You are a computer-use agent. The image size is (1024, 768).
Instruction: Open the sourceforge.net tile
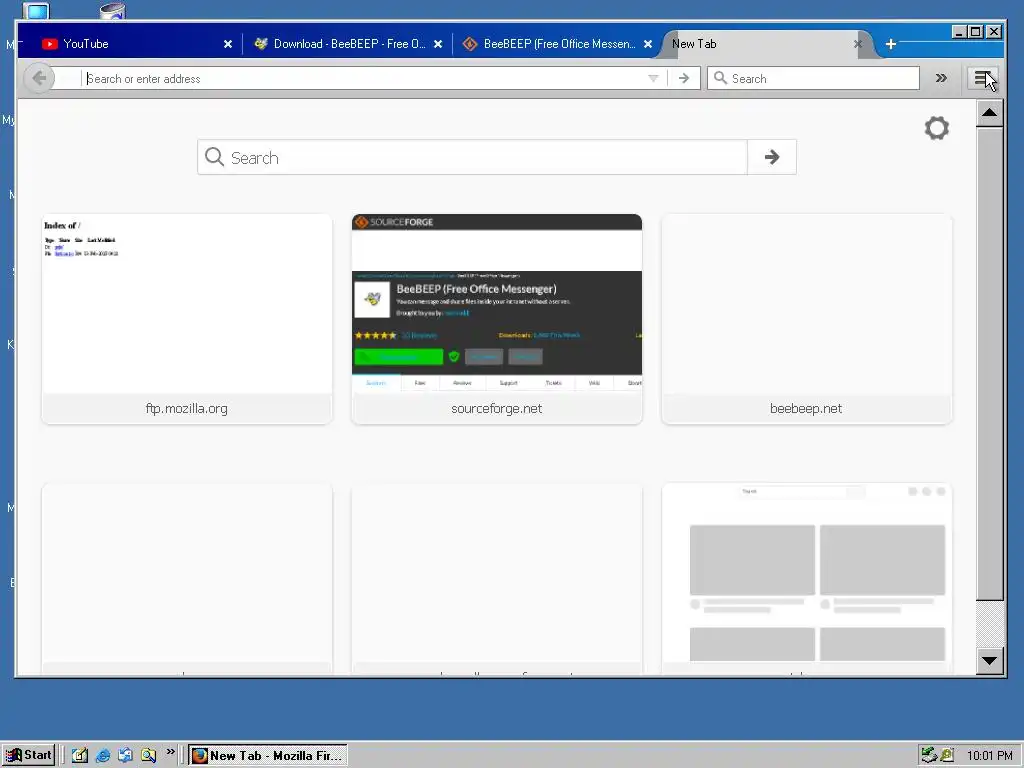pos(497,319)
